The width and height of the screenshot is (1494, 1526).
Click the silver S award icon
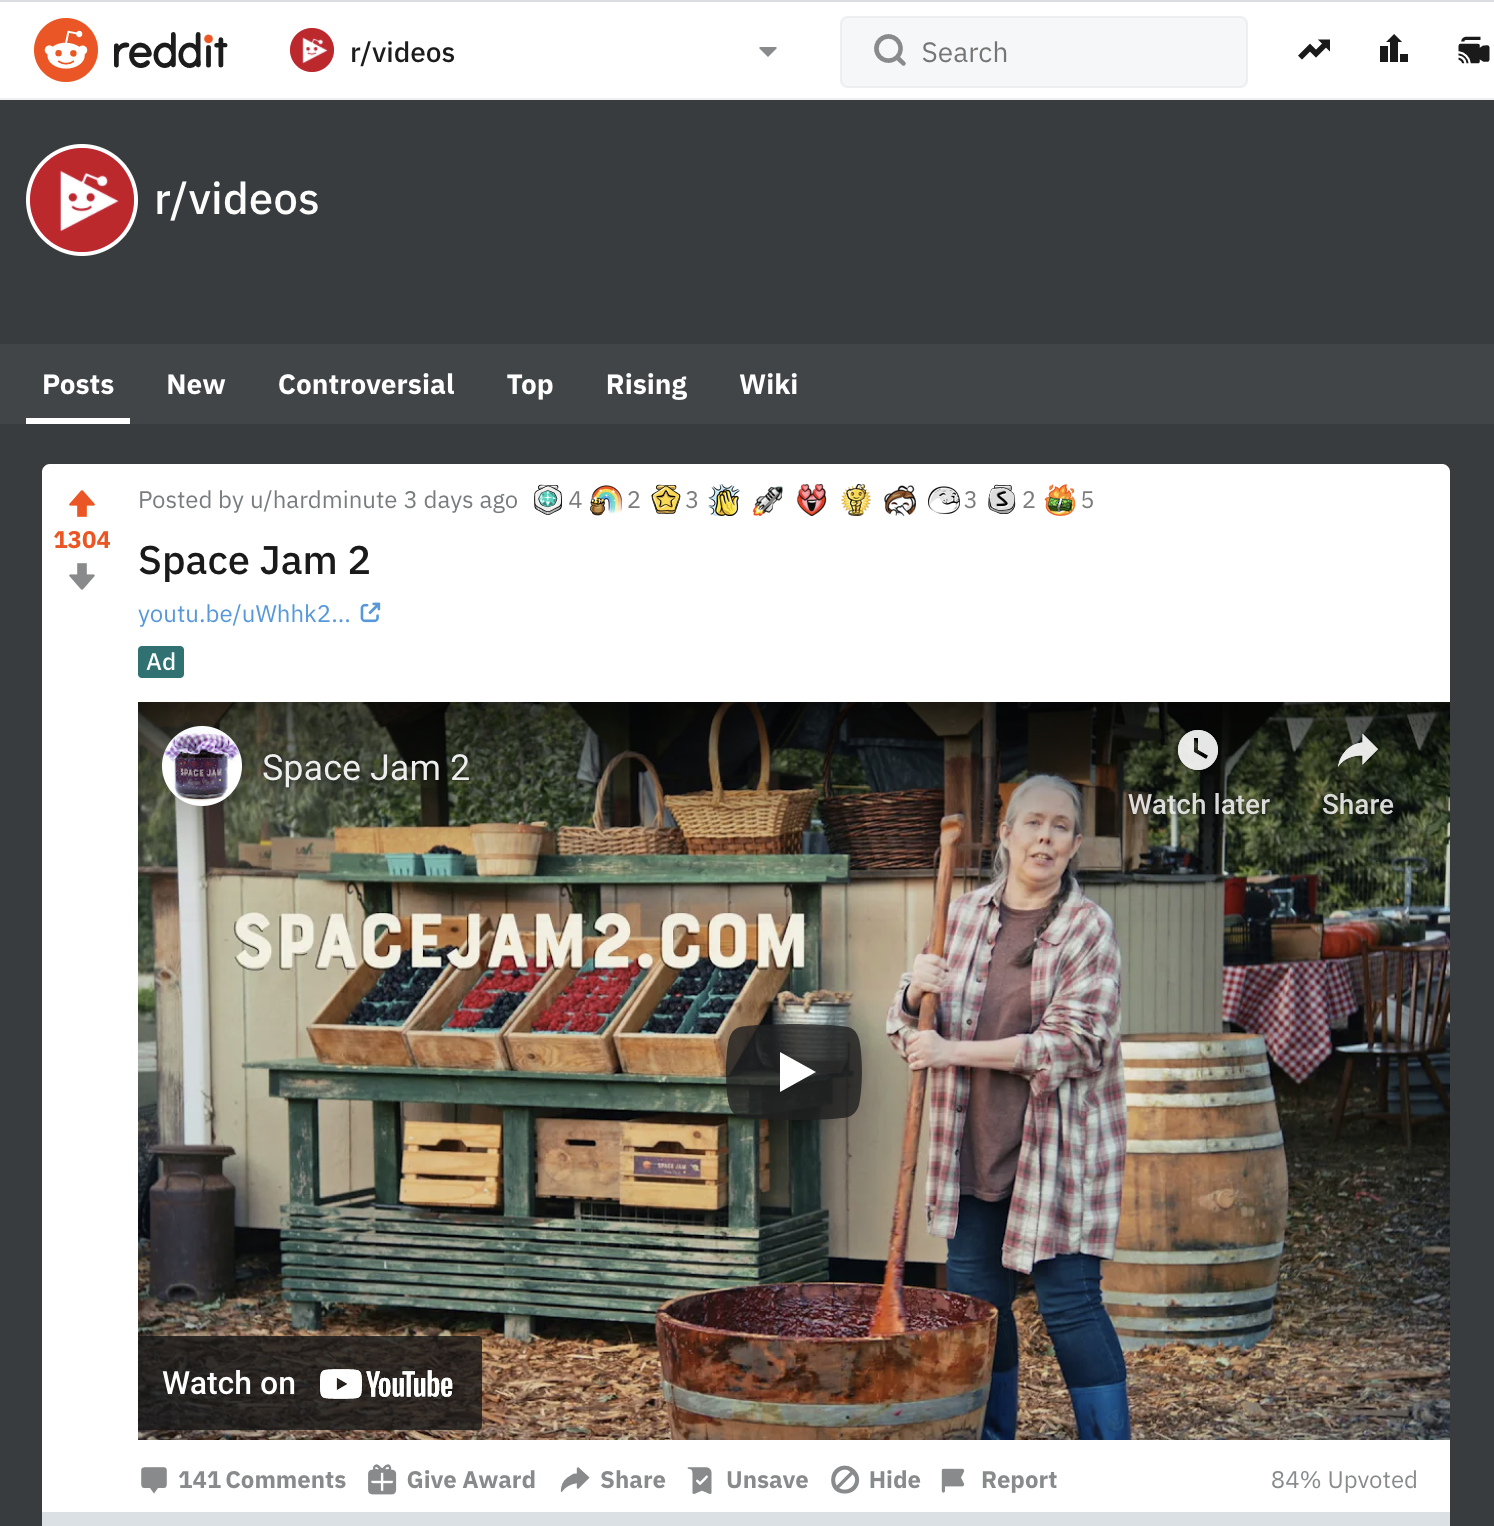click(1002, 499)
